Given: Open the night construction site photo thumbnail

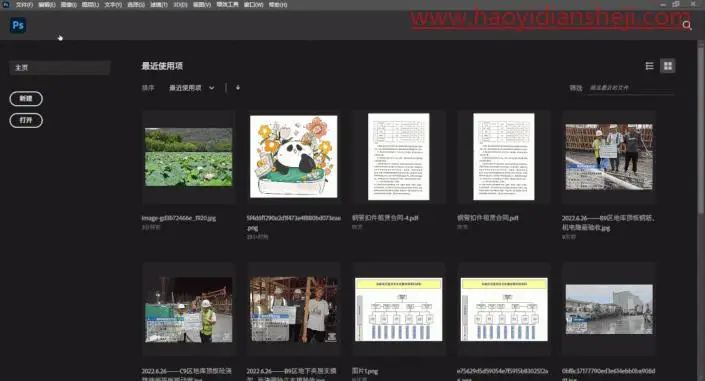Looking at the screenshot, I should pyautogui.click(x=188, y=309).
